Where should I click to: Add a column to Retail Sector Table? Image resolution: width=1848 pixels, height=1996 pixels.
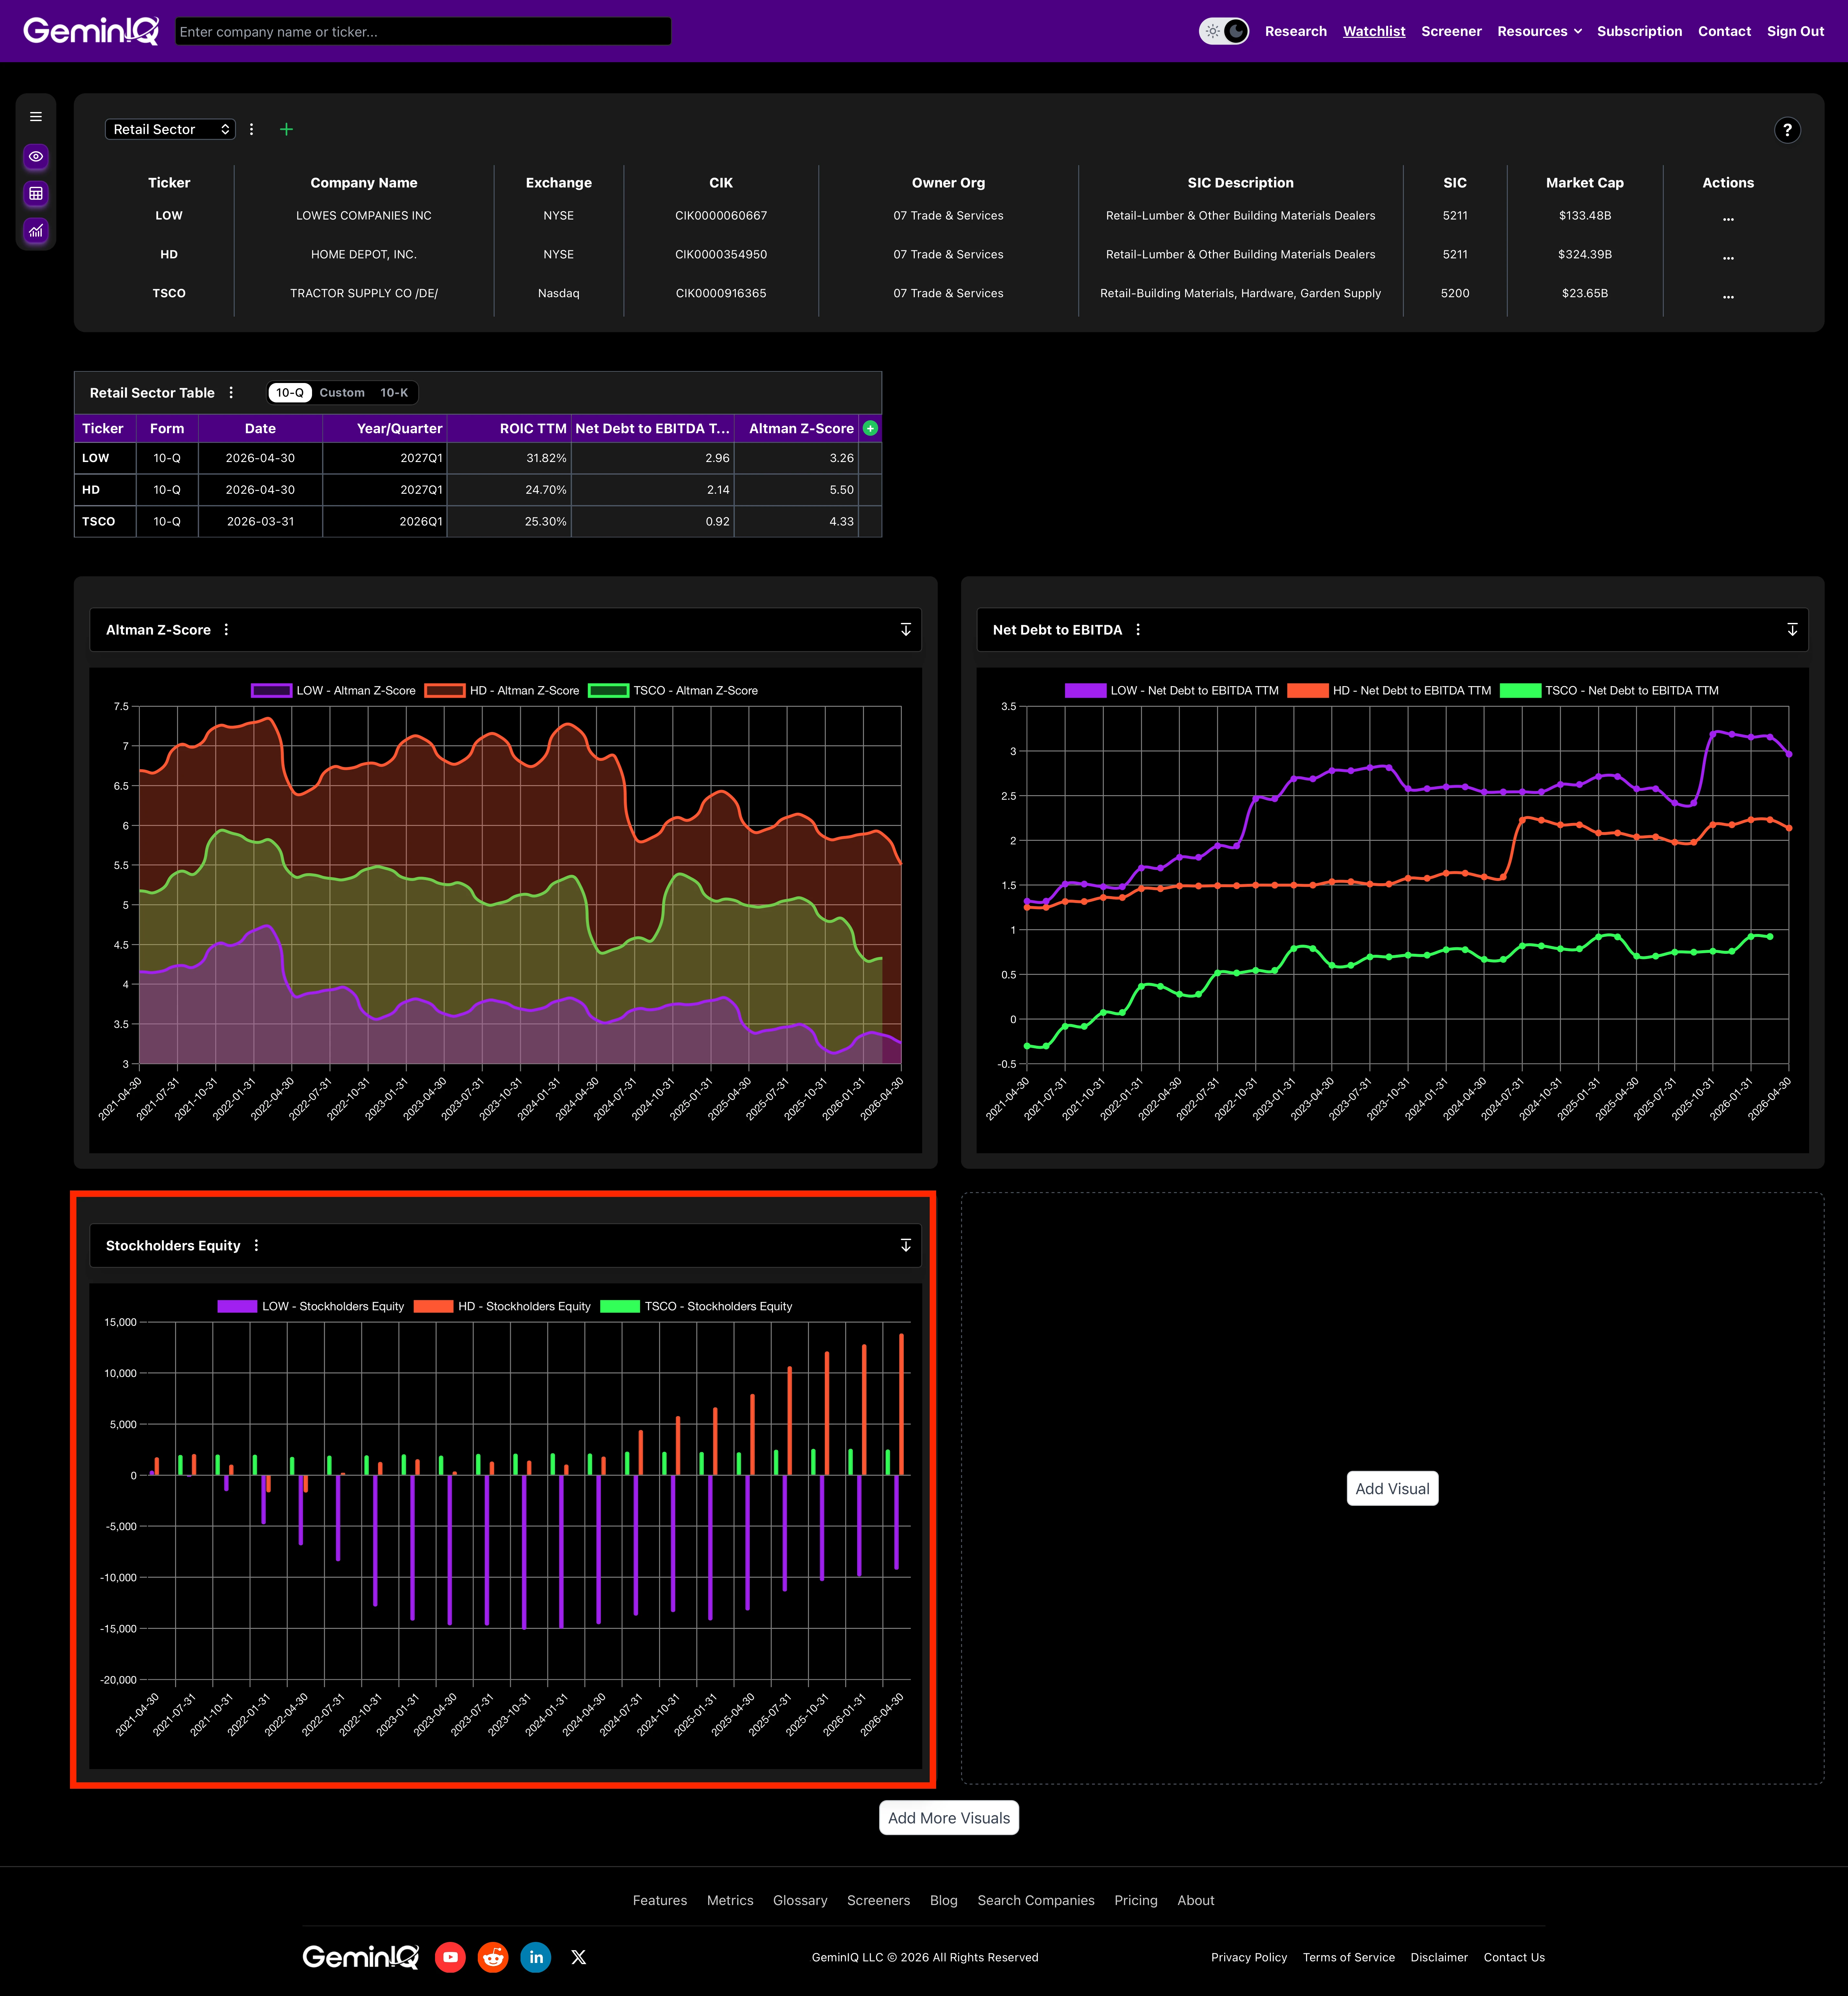[870, 428]
